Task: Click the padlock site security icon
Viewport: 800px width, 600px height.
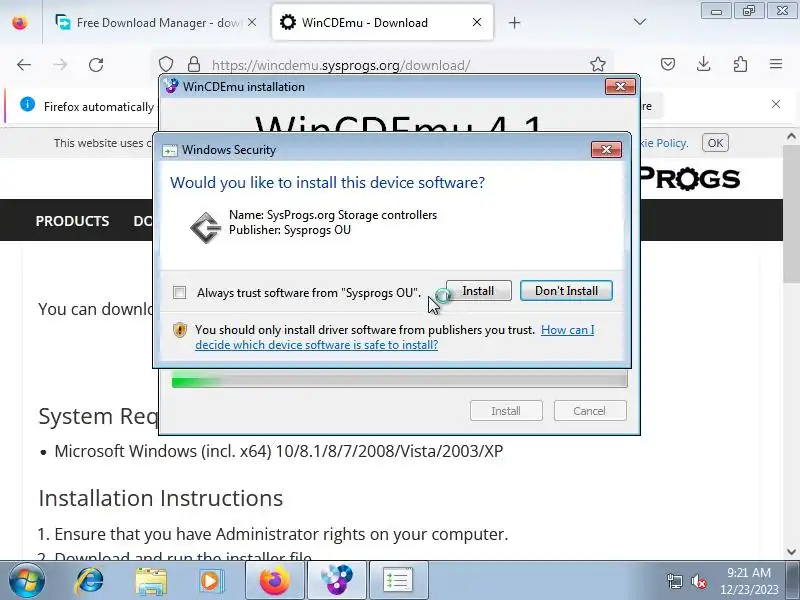Action: pyautogui.click(x=194, y=64)
